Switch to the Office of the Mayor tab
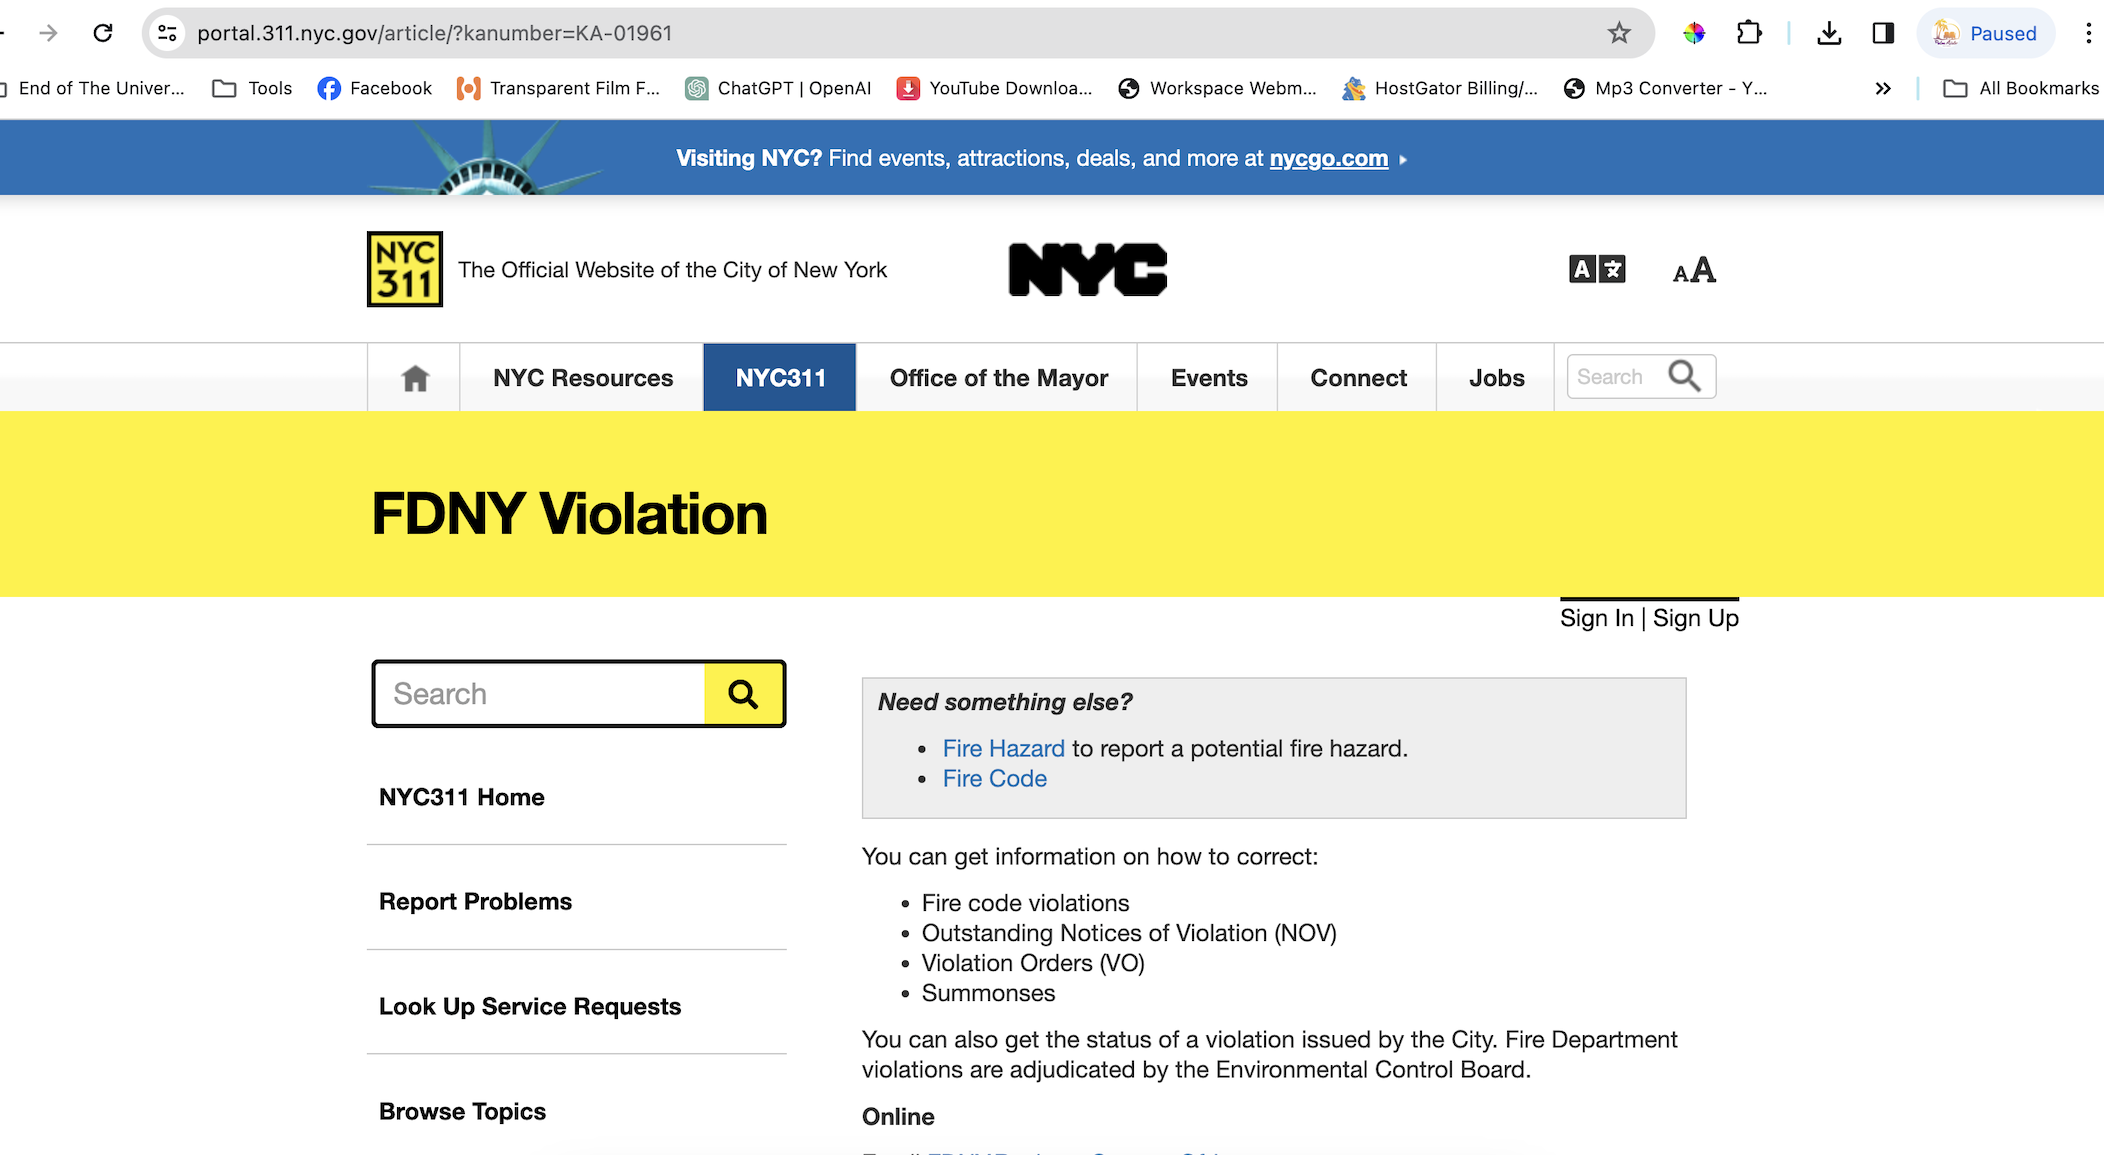Image resolution: width=2104 pixels, height=1155 pixels. [x=998, y=377]
